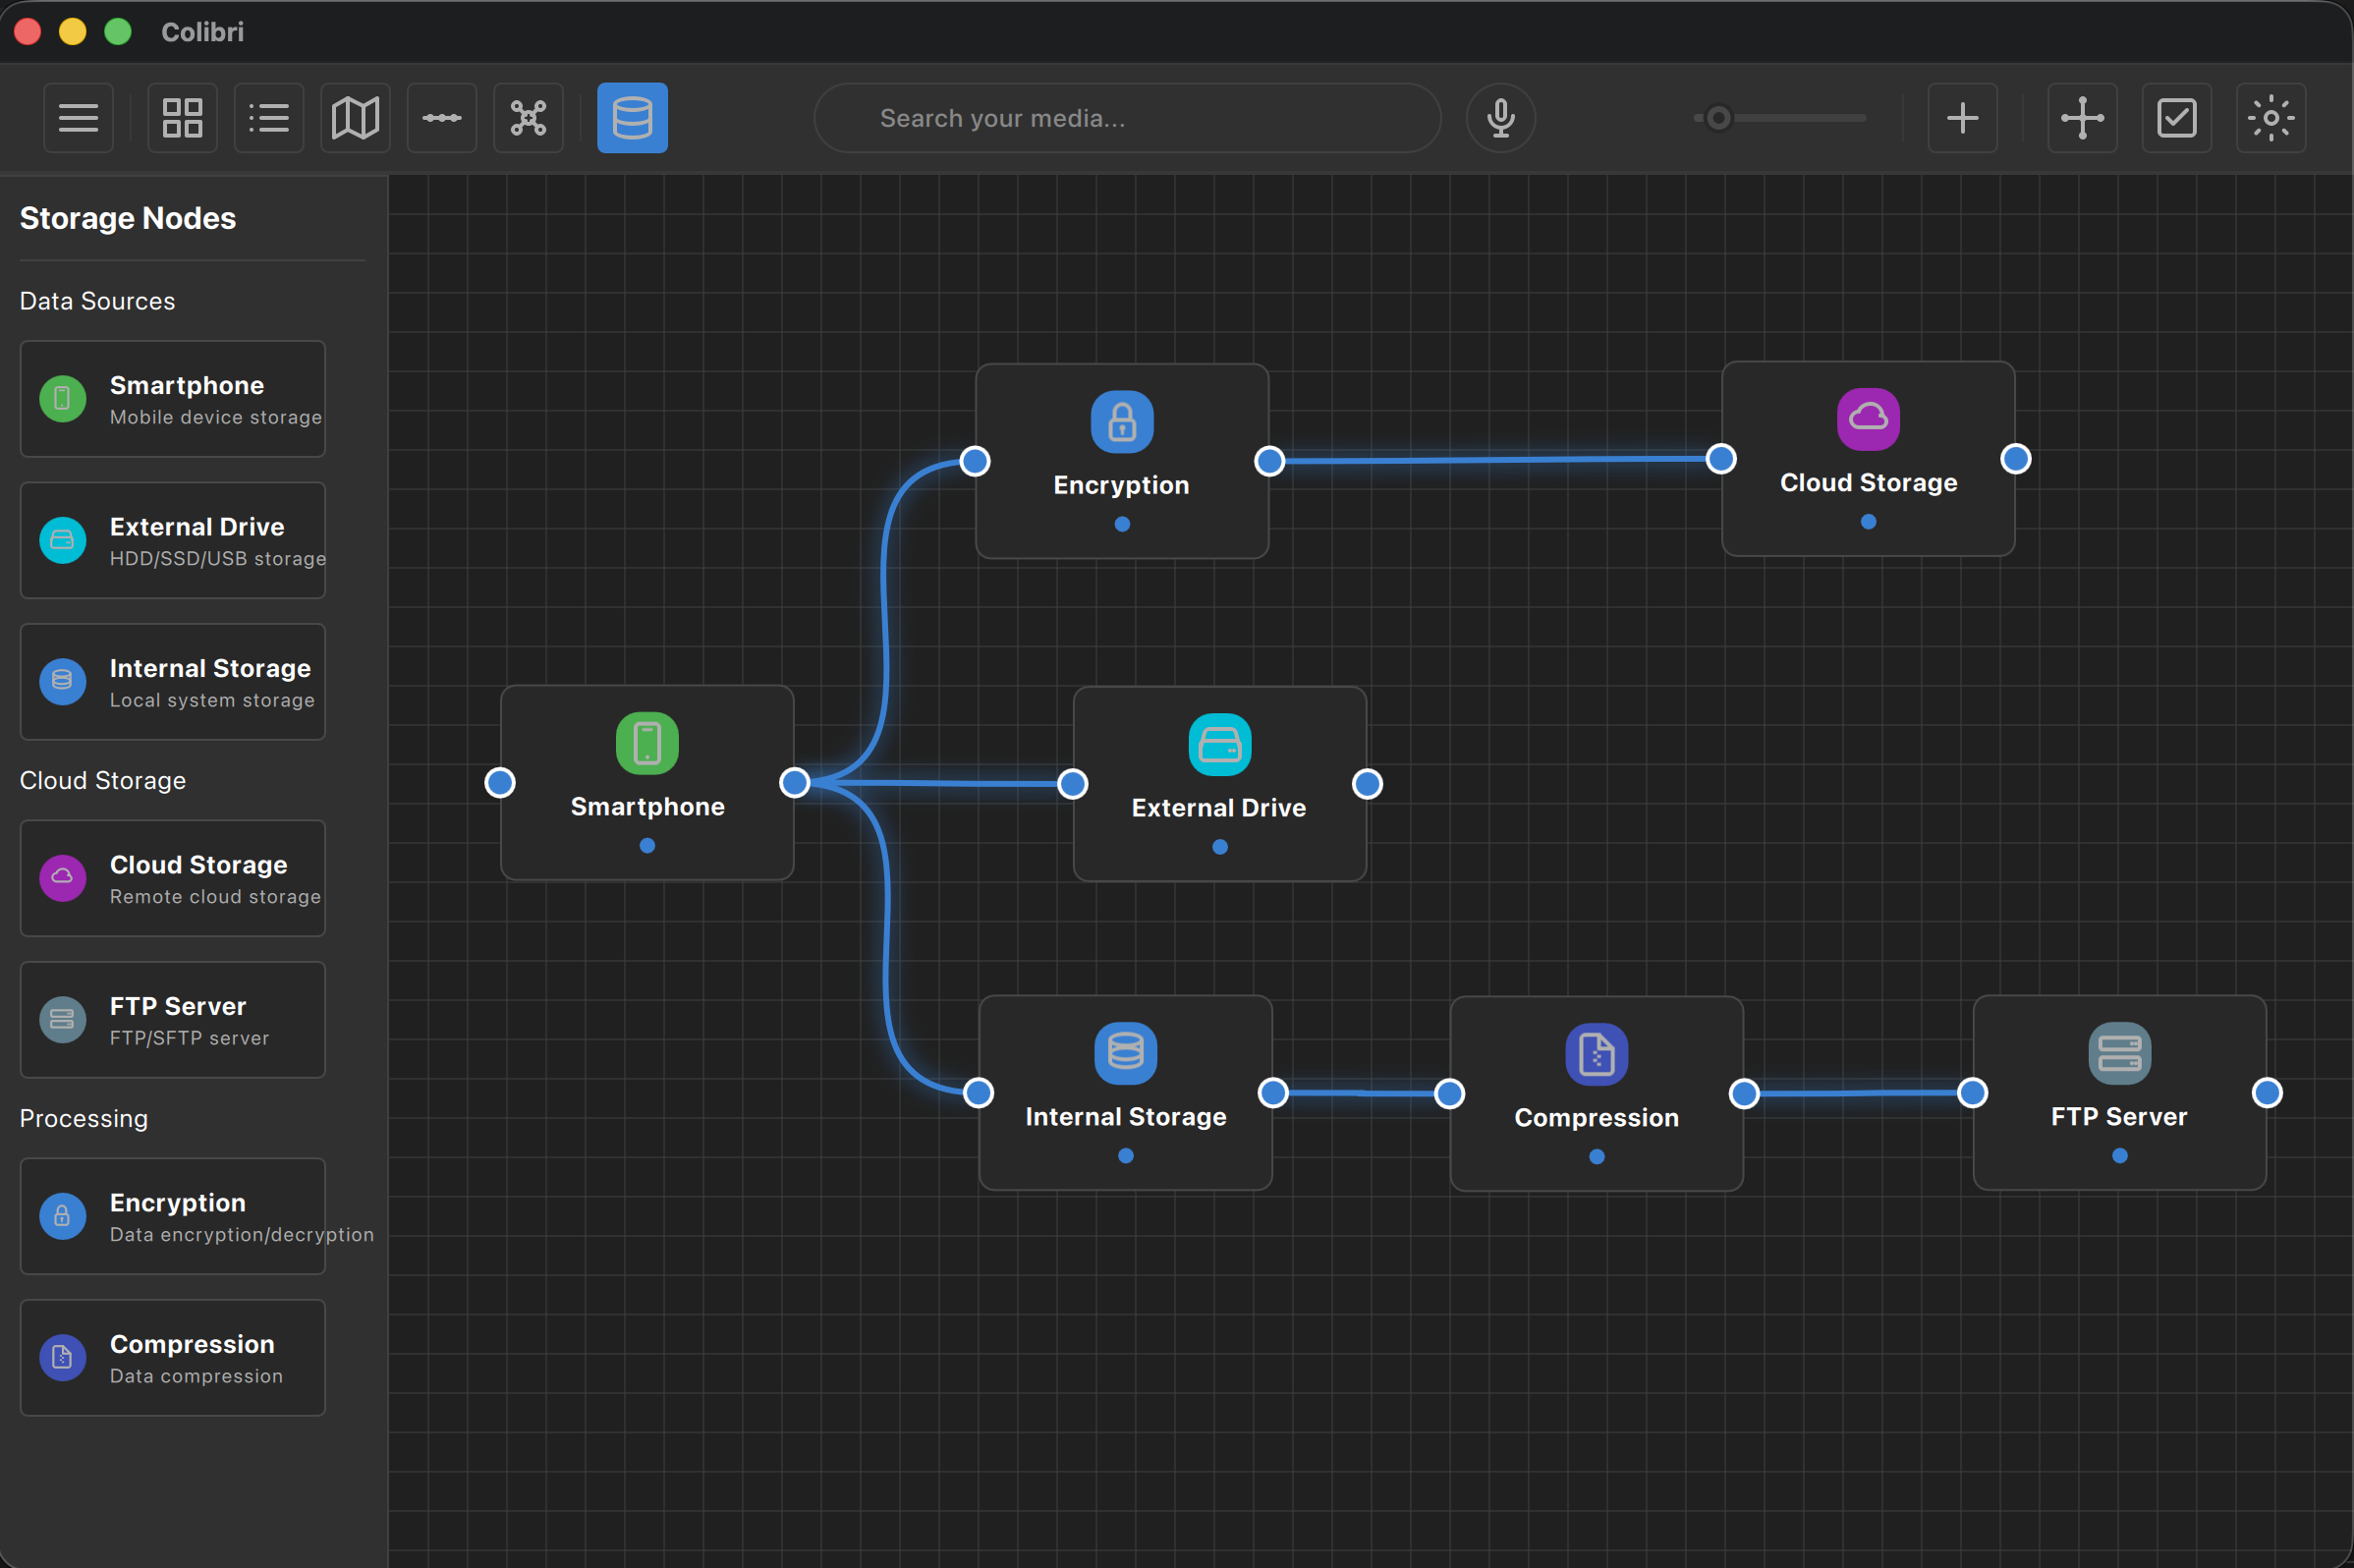Click the Cloud Storage output connector
Viewport: 2354px width, 1568px height.
pos(2015,458)
